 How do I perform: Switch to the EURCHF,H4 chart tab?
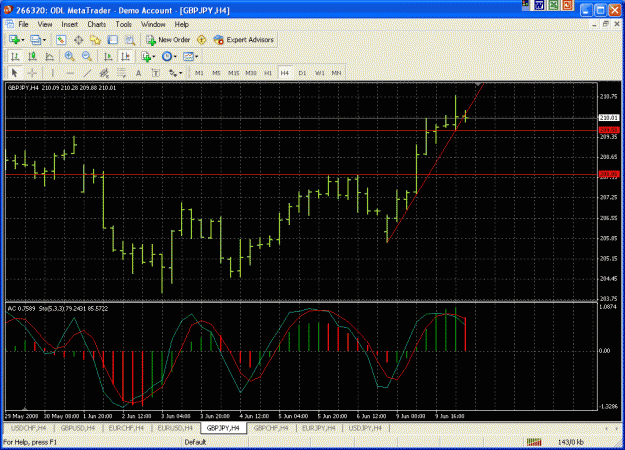coord(126,428)
